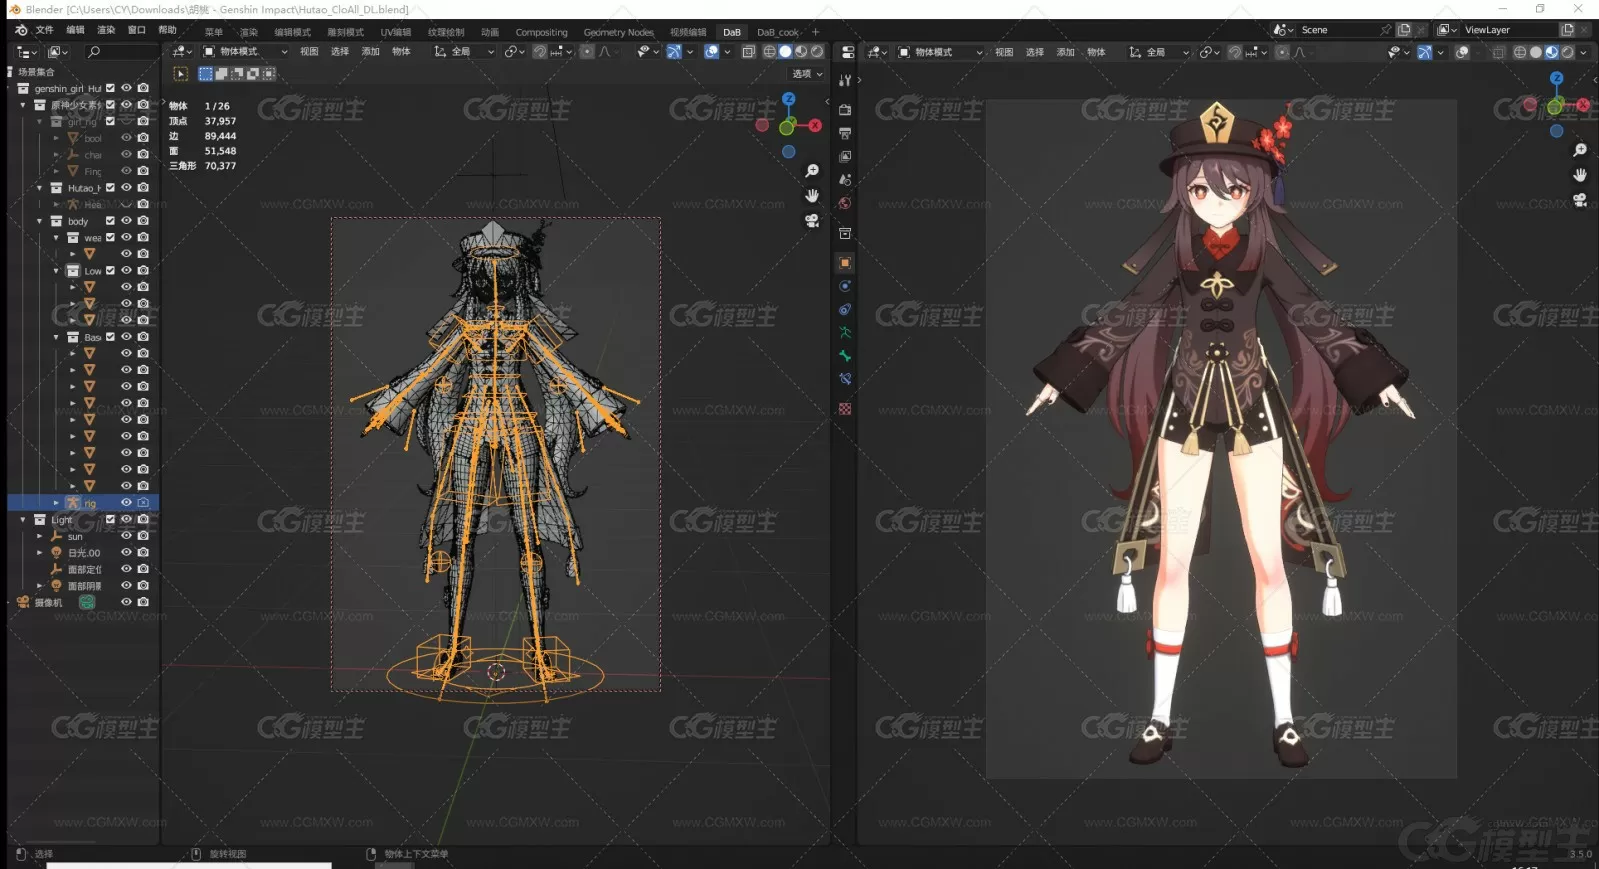
Task: Open the Object Constraints properties tab
Action: 845,310
